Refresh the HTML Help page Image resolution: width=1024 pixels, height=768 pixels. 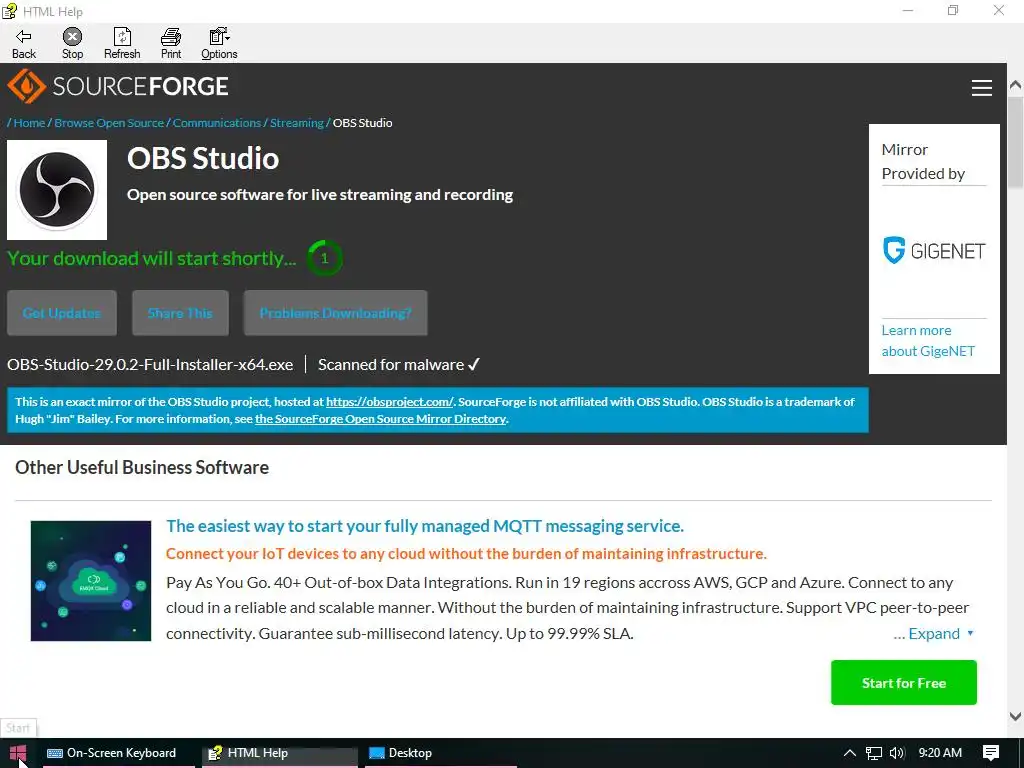pyautogui.click(x=122, y=44)
